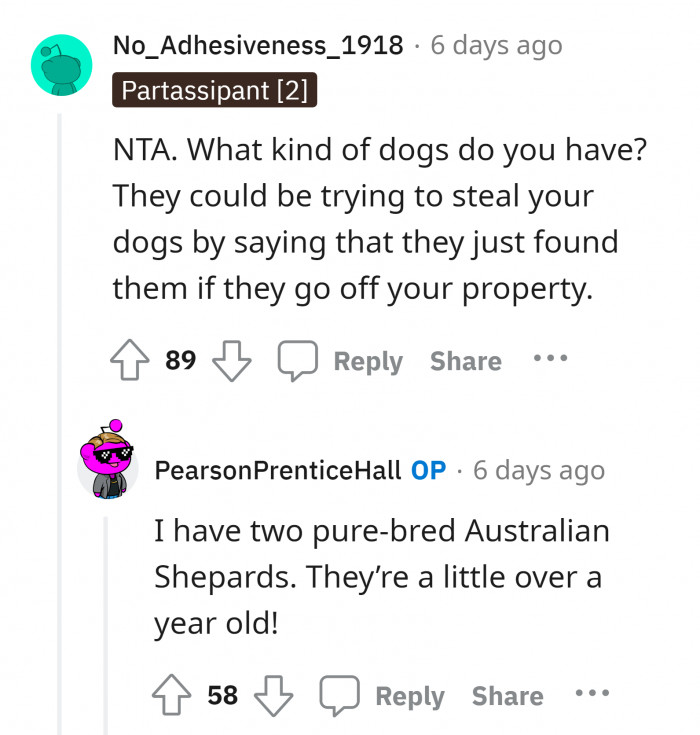Image resolution: width=700 pixels, height=735 pixels.
Task: Open the top comment's "6 days ago" timestamp
Action: point(496,45)
